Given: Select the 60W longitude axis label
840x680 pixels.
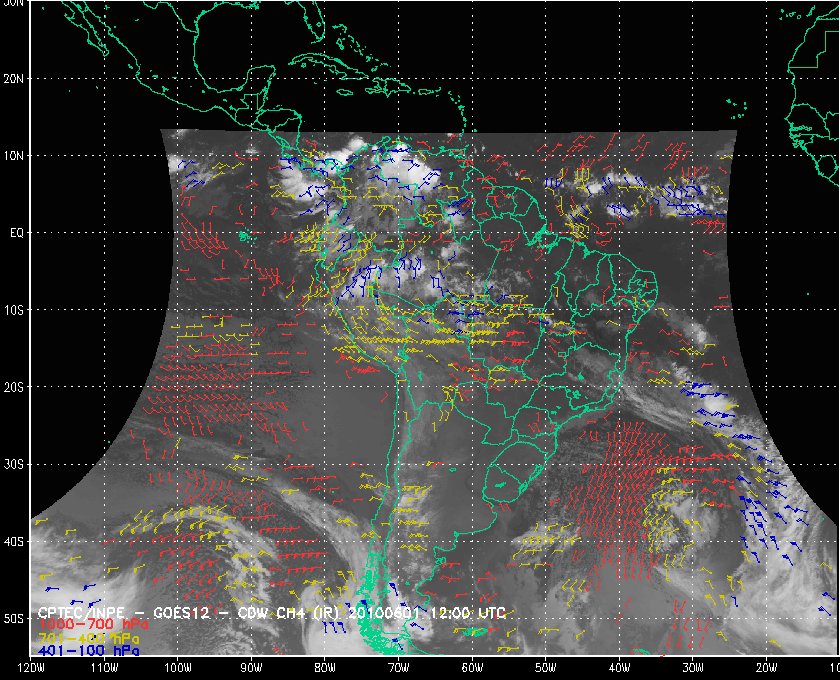Looking at the screenshot, I should pyautogui.click(x=472, y=668).
